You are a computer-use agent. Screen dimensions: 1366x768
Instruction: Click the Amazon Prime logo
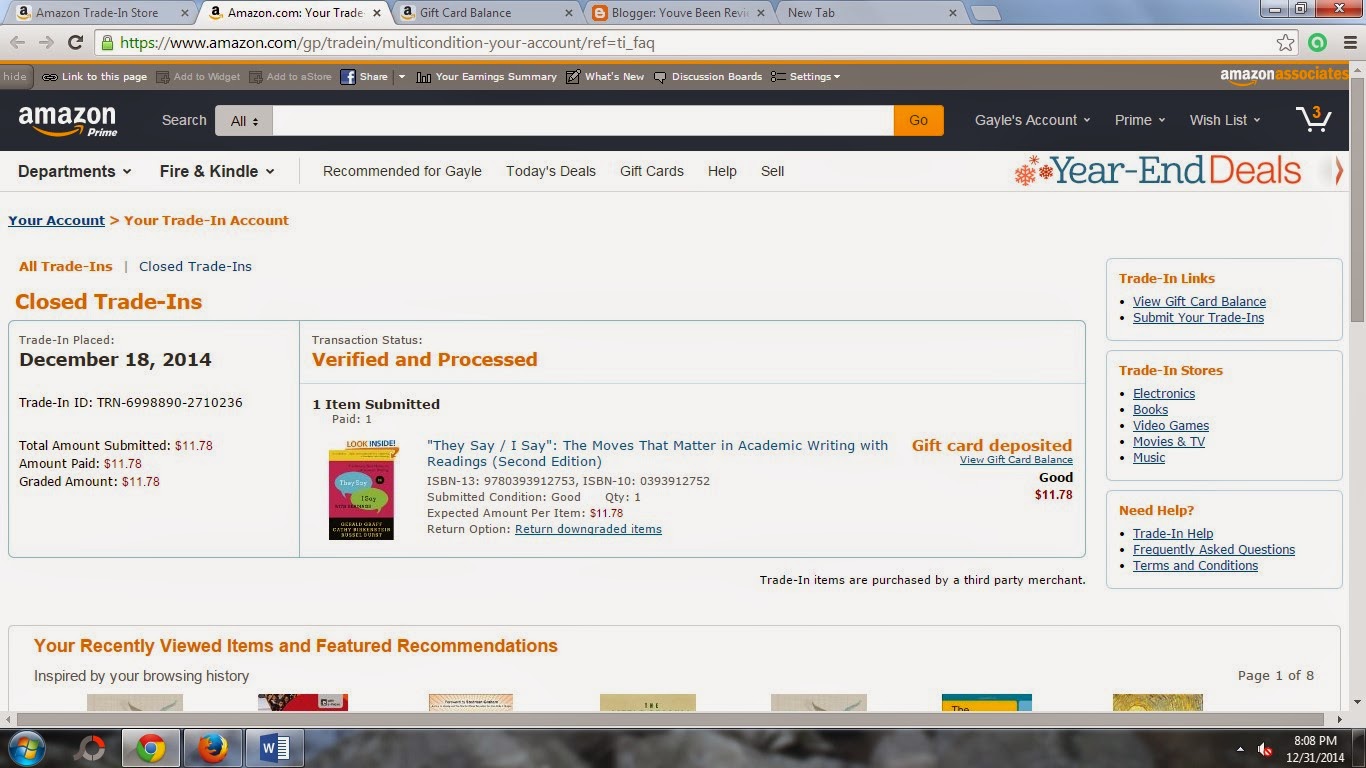68,121
